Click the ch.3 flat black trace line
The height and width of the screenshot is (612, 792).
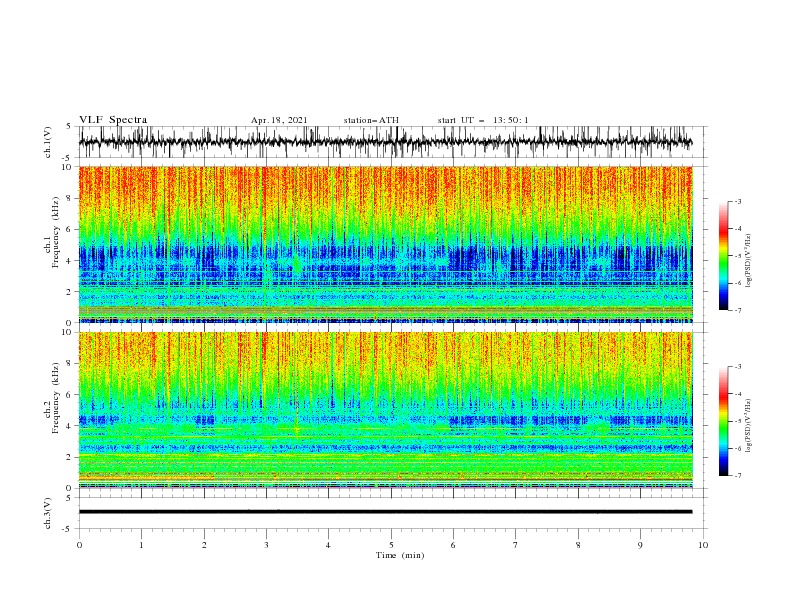coord(385,512)
